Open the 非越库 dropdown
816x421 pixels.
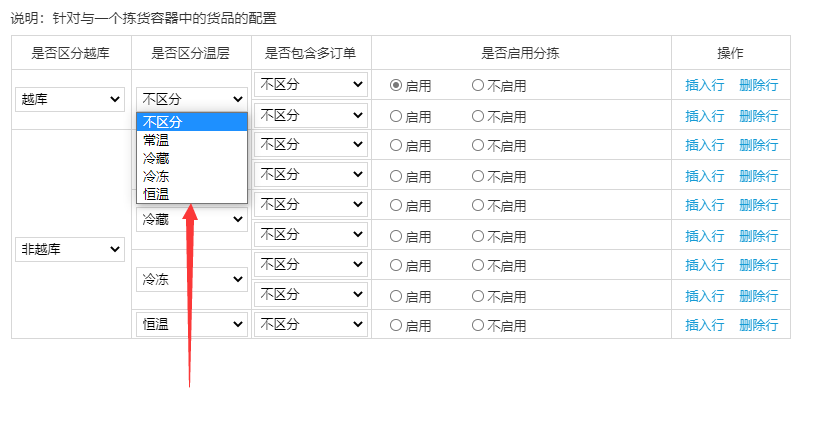pos(70,249)
